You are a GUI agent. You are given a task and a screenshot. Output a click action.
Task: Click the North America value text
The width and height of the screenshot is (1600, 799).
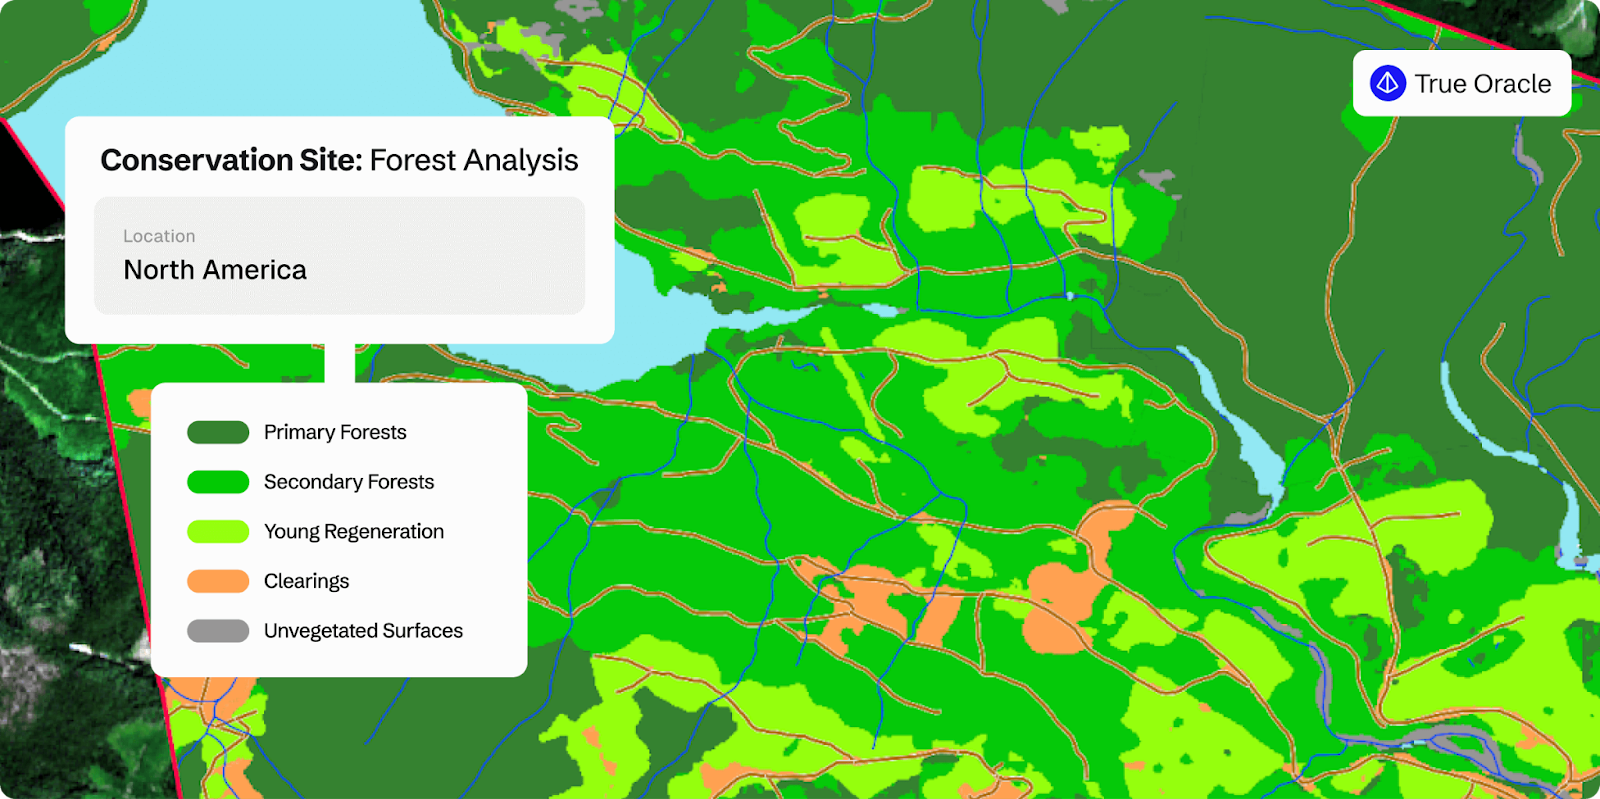pyautogui.click(x=215, y=270)
